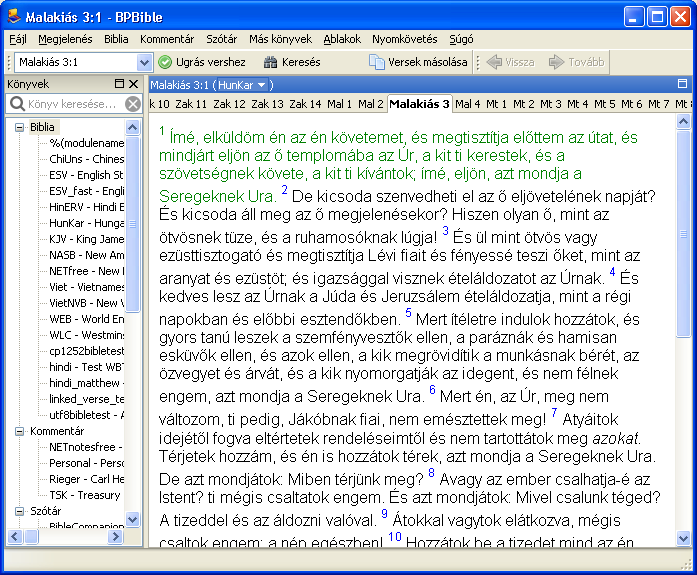Switch to the Mal 1 chapter tab

tap(339, 104)
